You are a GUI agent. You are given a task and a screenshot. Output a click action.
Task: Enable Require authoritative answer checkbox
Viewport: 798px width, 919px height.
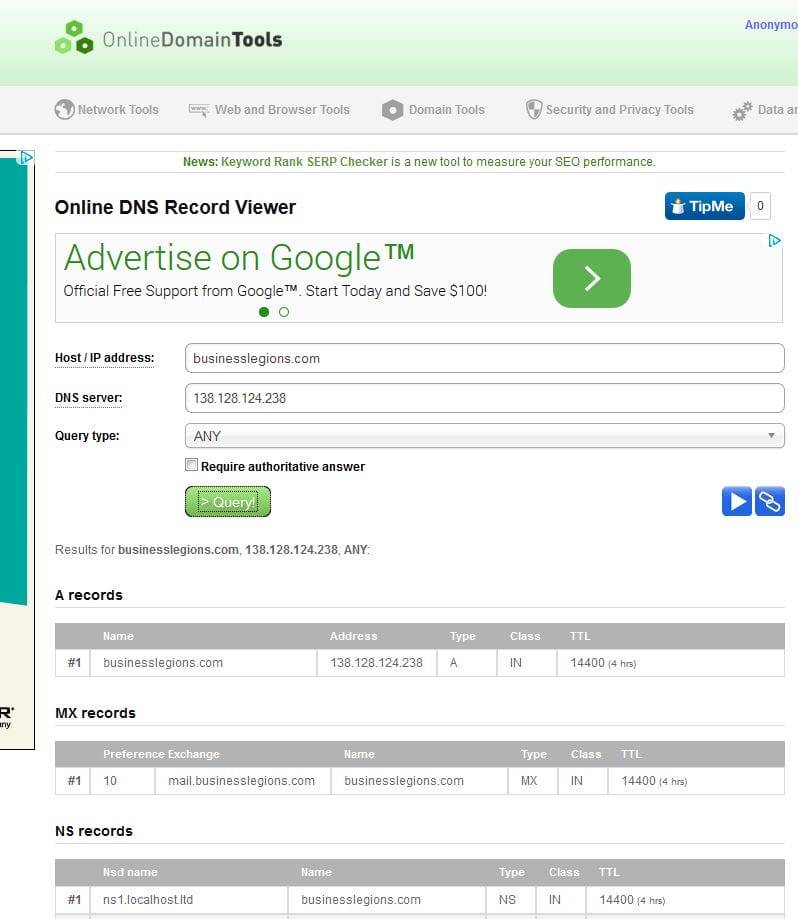point(191,465)
